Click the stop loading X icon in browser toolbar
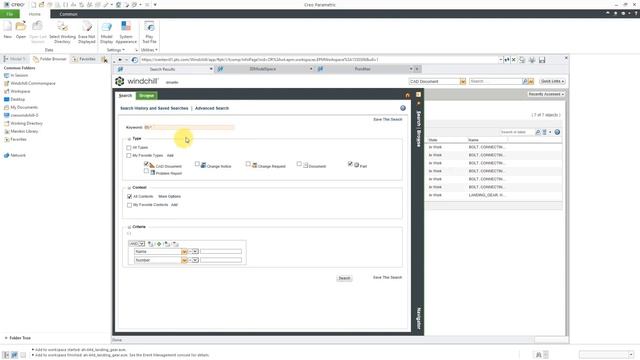 click(x=514, y=60)
